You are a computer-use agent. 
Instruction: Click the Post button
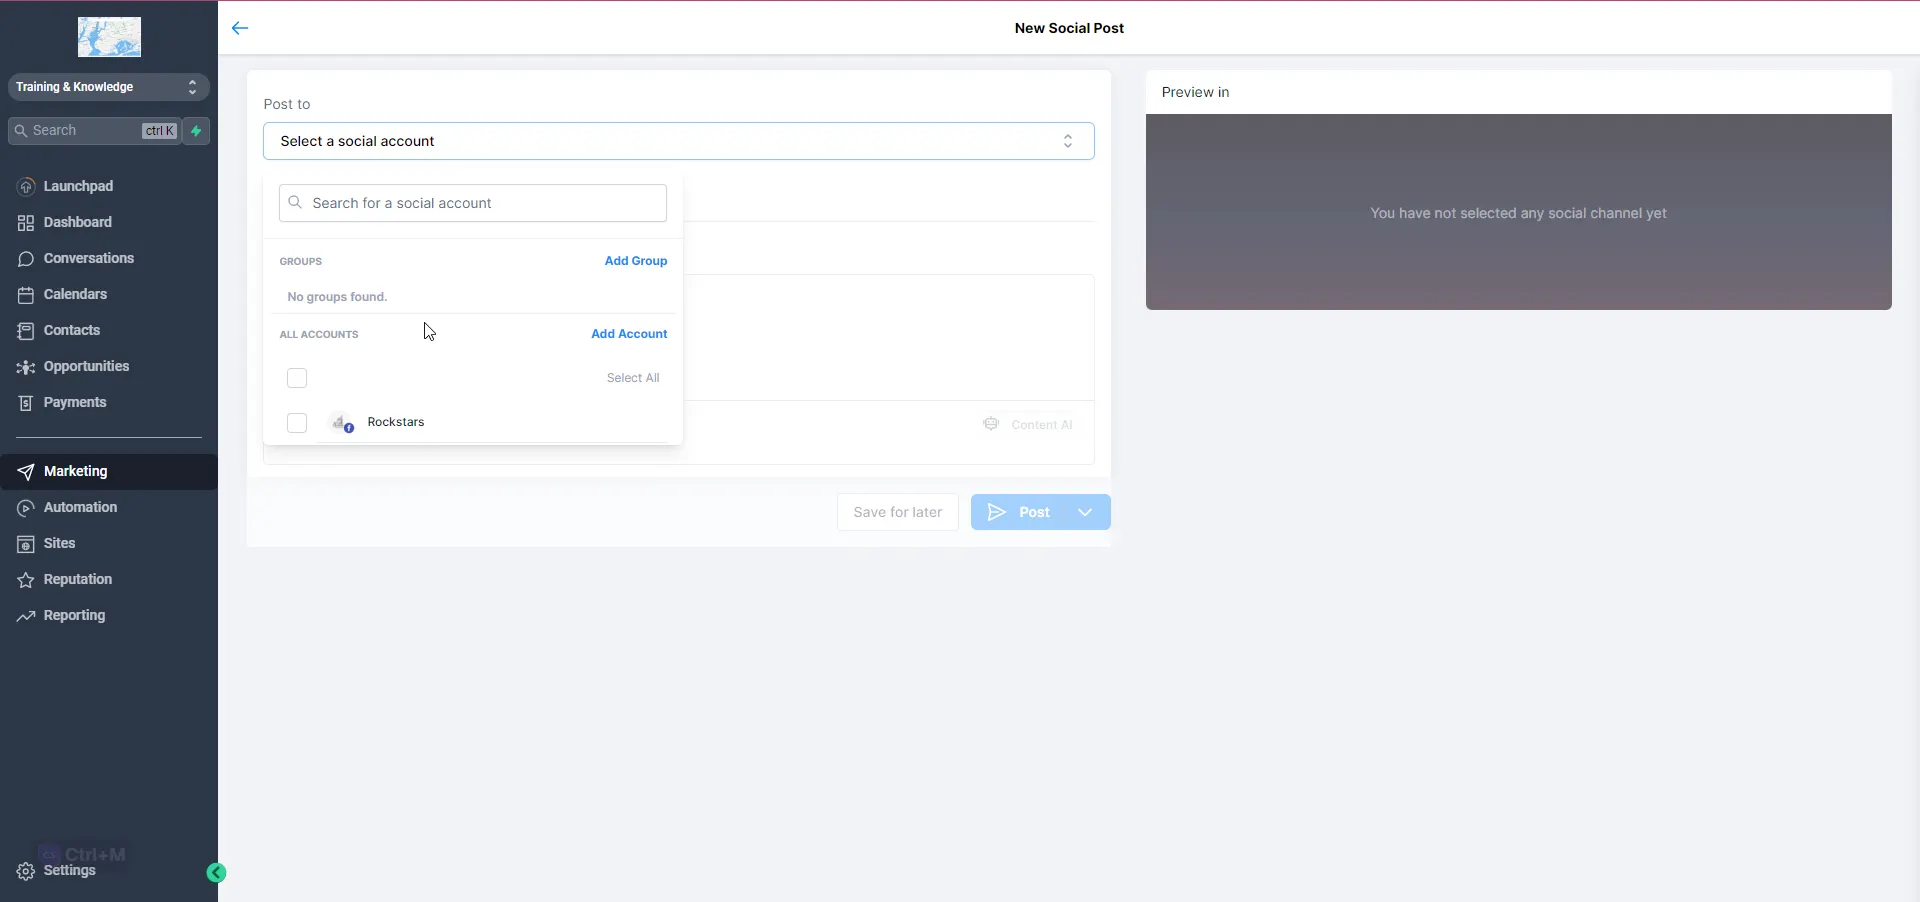click(x=1019, y=512)
